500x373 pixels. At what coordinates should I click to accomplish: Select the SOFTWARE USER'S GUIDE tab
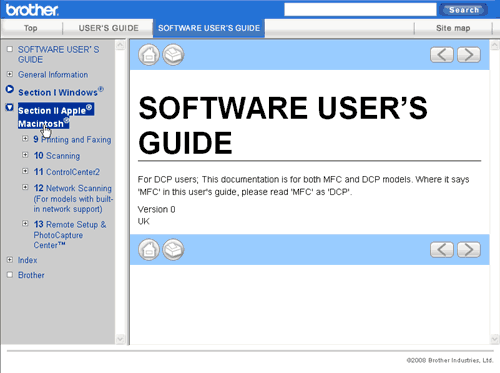pos(209,28)
